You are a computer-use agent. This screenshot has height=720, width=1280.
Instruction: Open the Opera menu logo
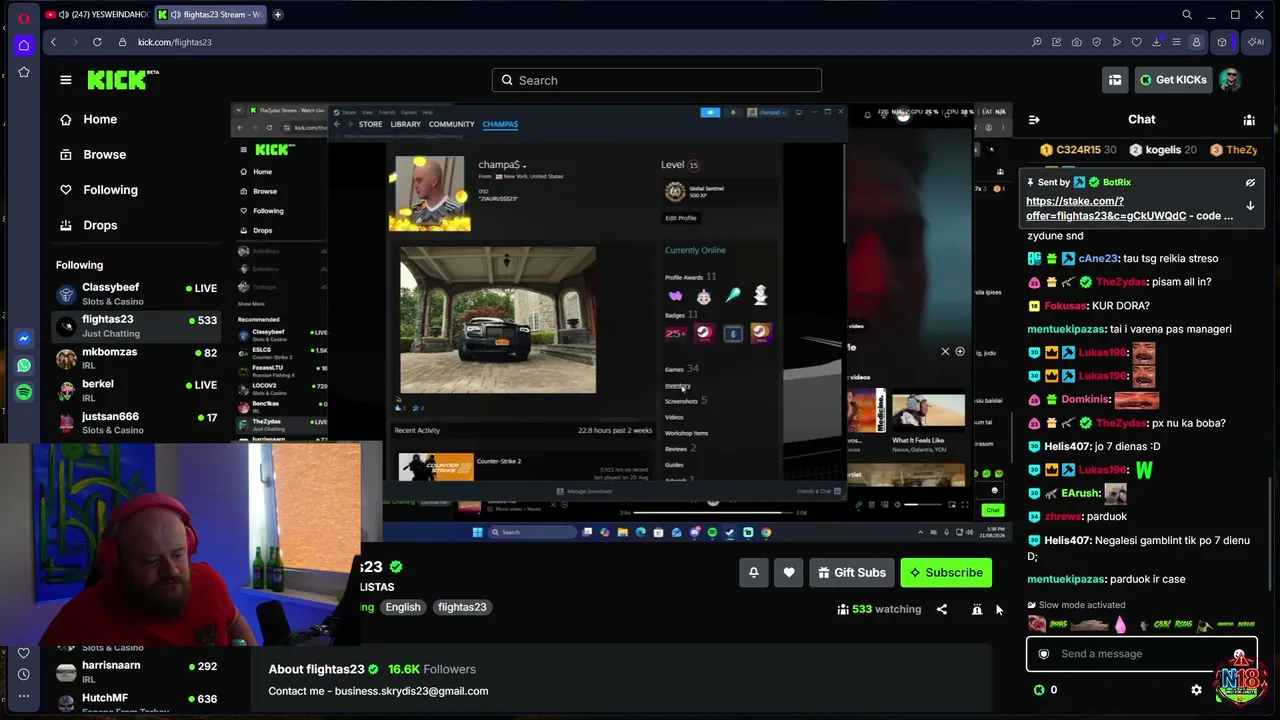click(x=24, y=18)
